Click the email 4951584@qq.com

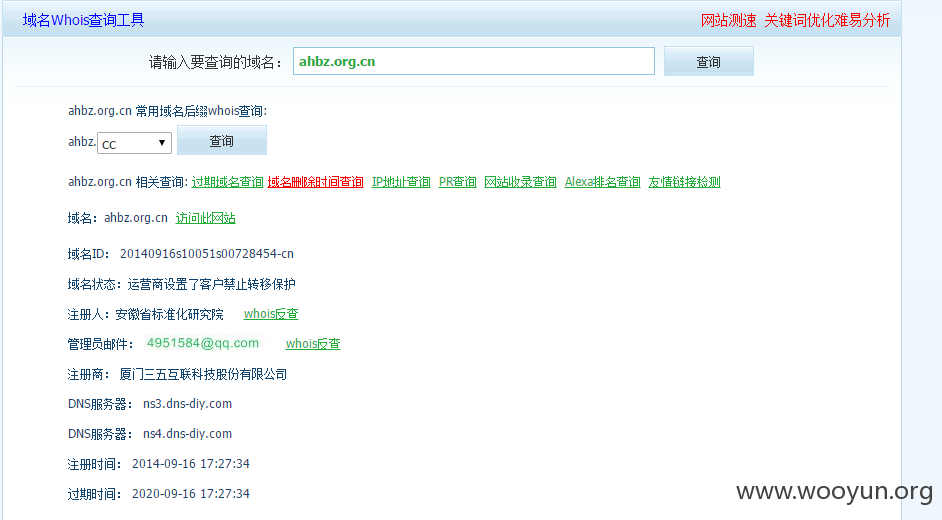pyautogui.click(x=203, y=343)
